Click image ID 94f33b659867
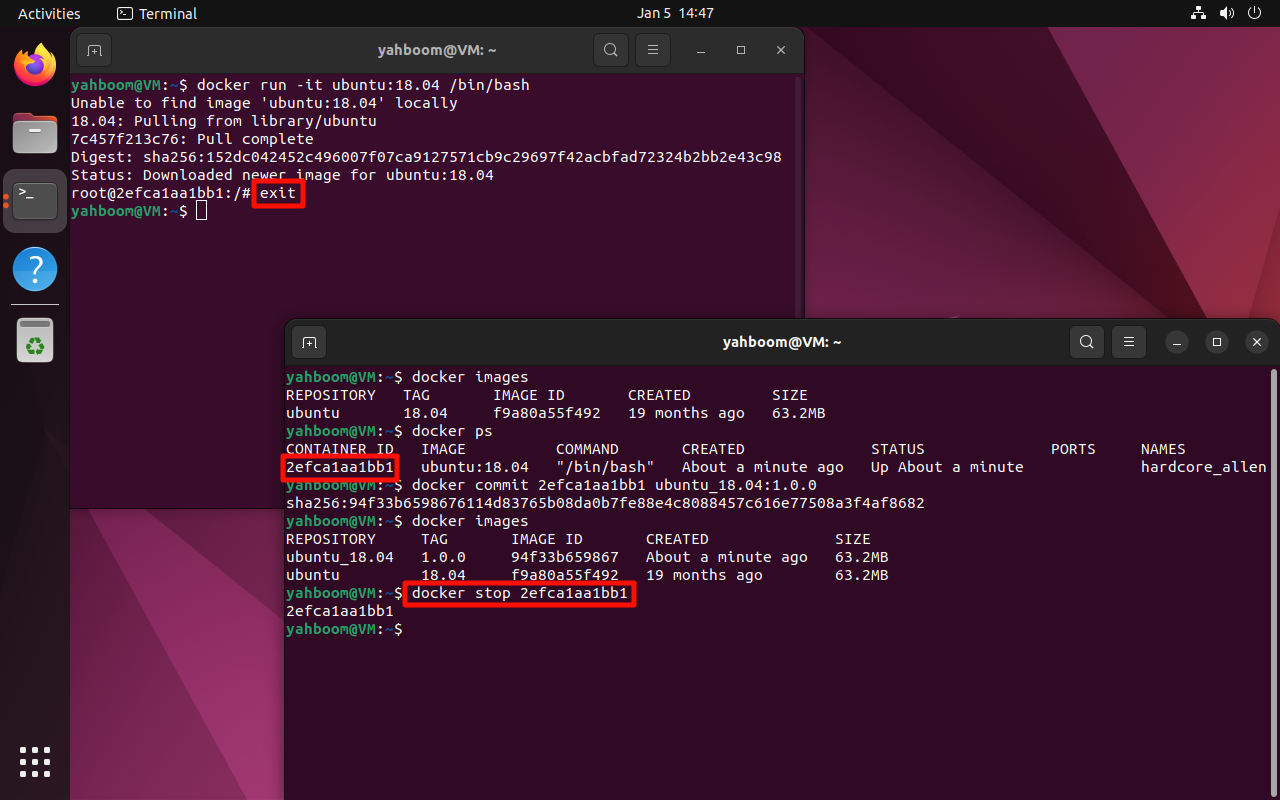This screenshot has width=1280, height=800. (x=565, y=557)
